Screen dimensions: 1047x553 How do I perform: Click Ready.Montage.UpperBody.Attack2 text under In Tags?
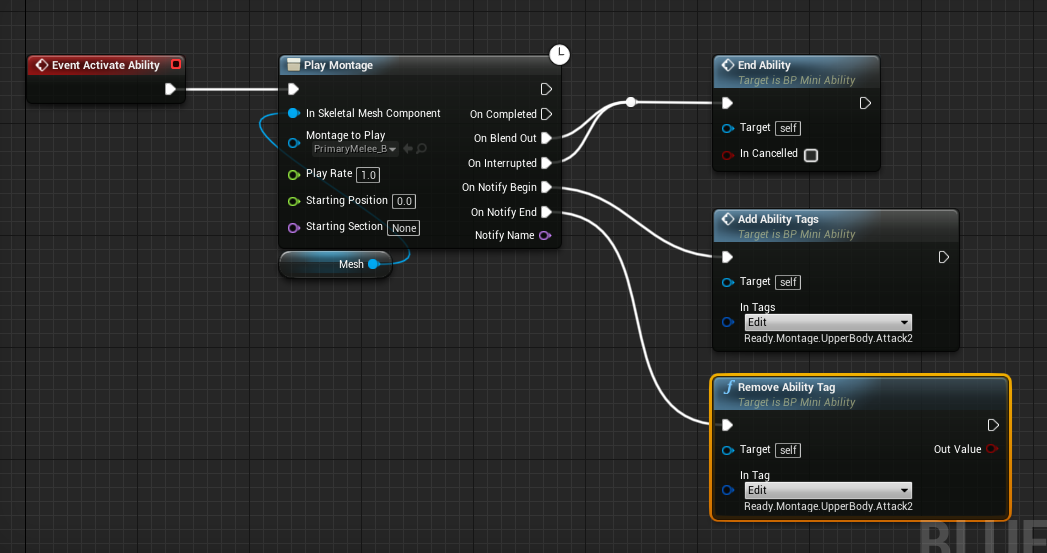coord(828,339)
